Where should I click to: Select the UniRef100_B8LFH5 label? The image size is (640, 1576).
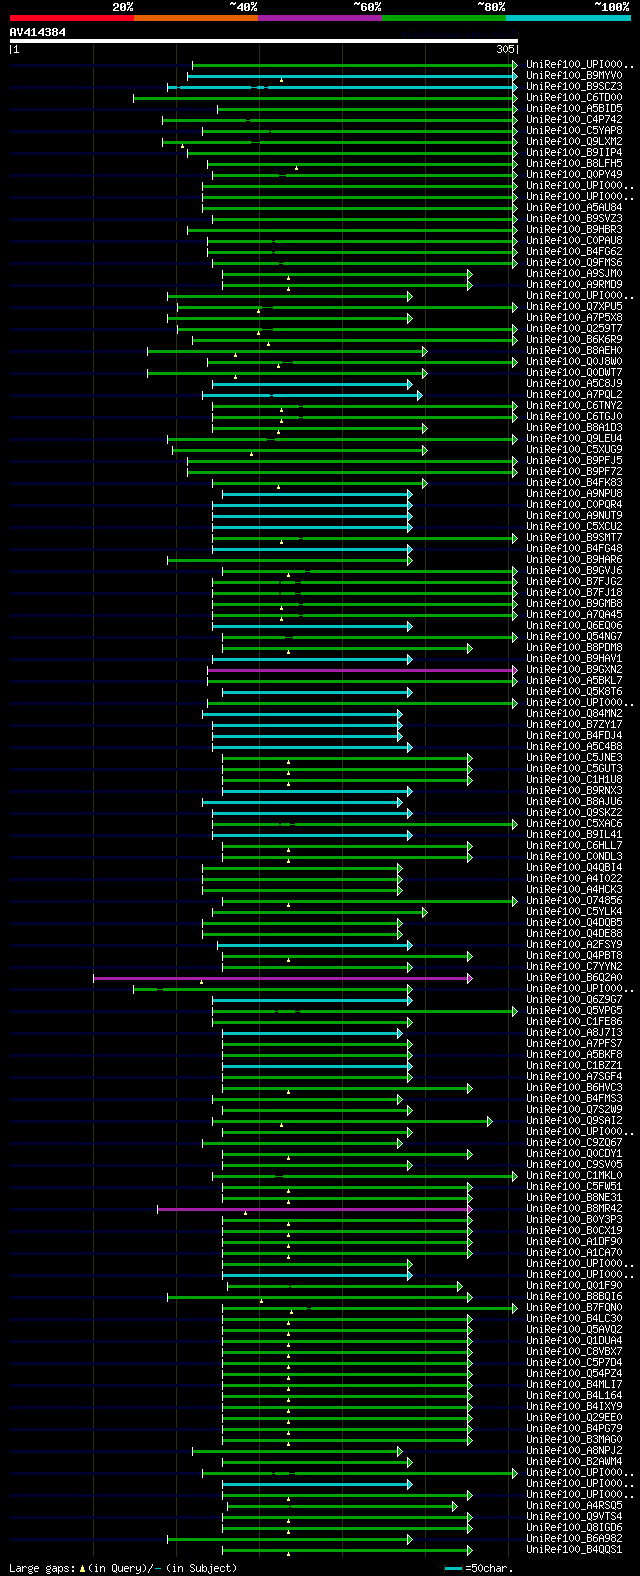point(574,163)
